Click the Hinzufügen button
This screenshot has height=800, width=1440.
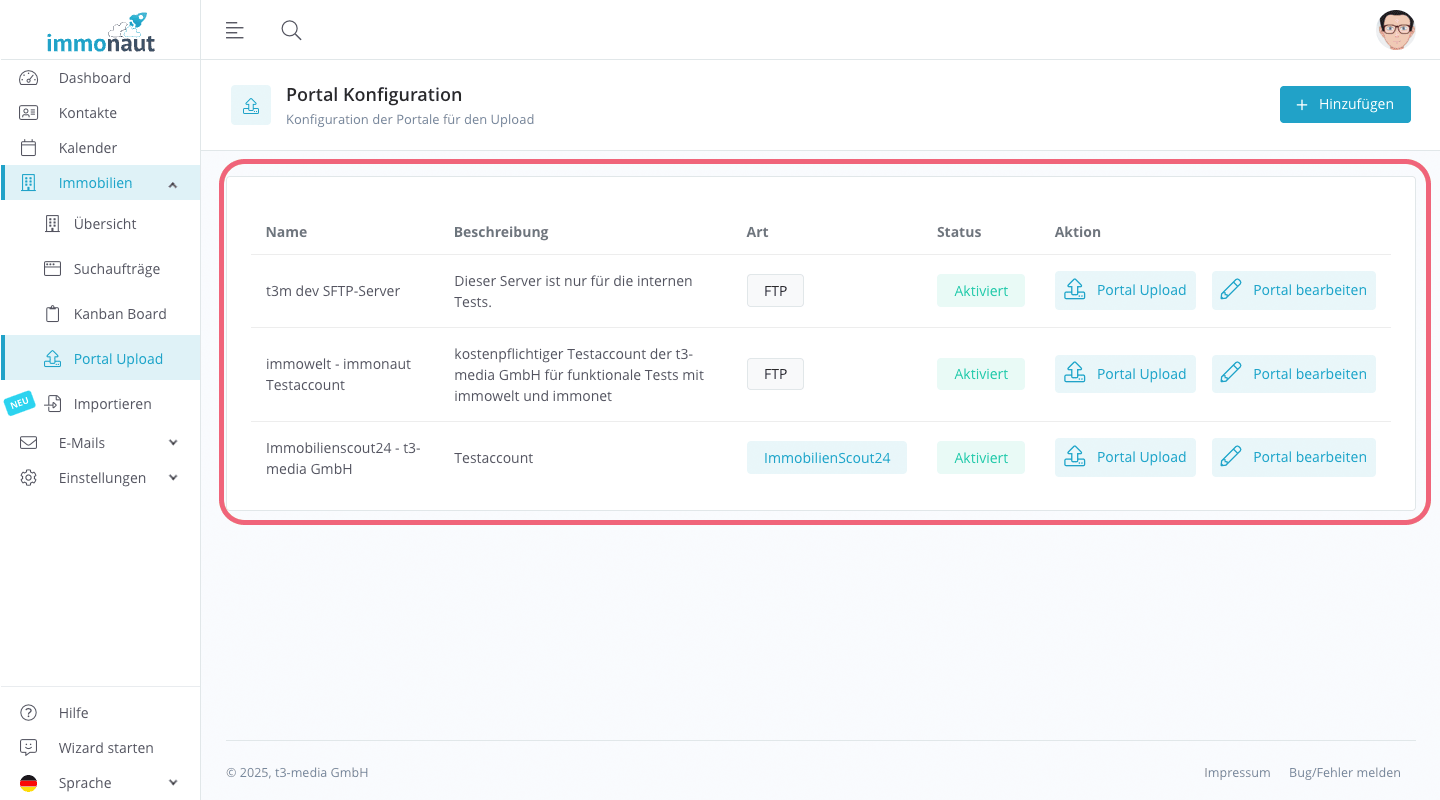click(1345, 104)
